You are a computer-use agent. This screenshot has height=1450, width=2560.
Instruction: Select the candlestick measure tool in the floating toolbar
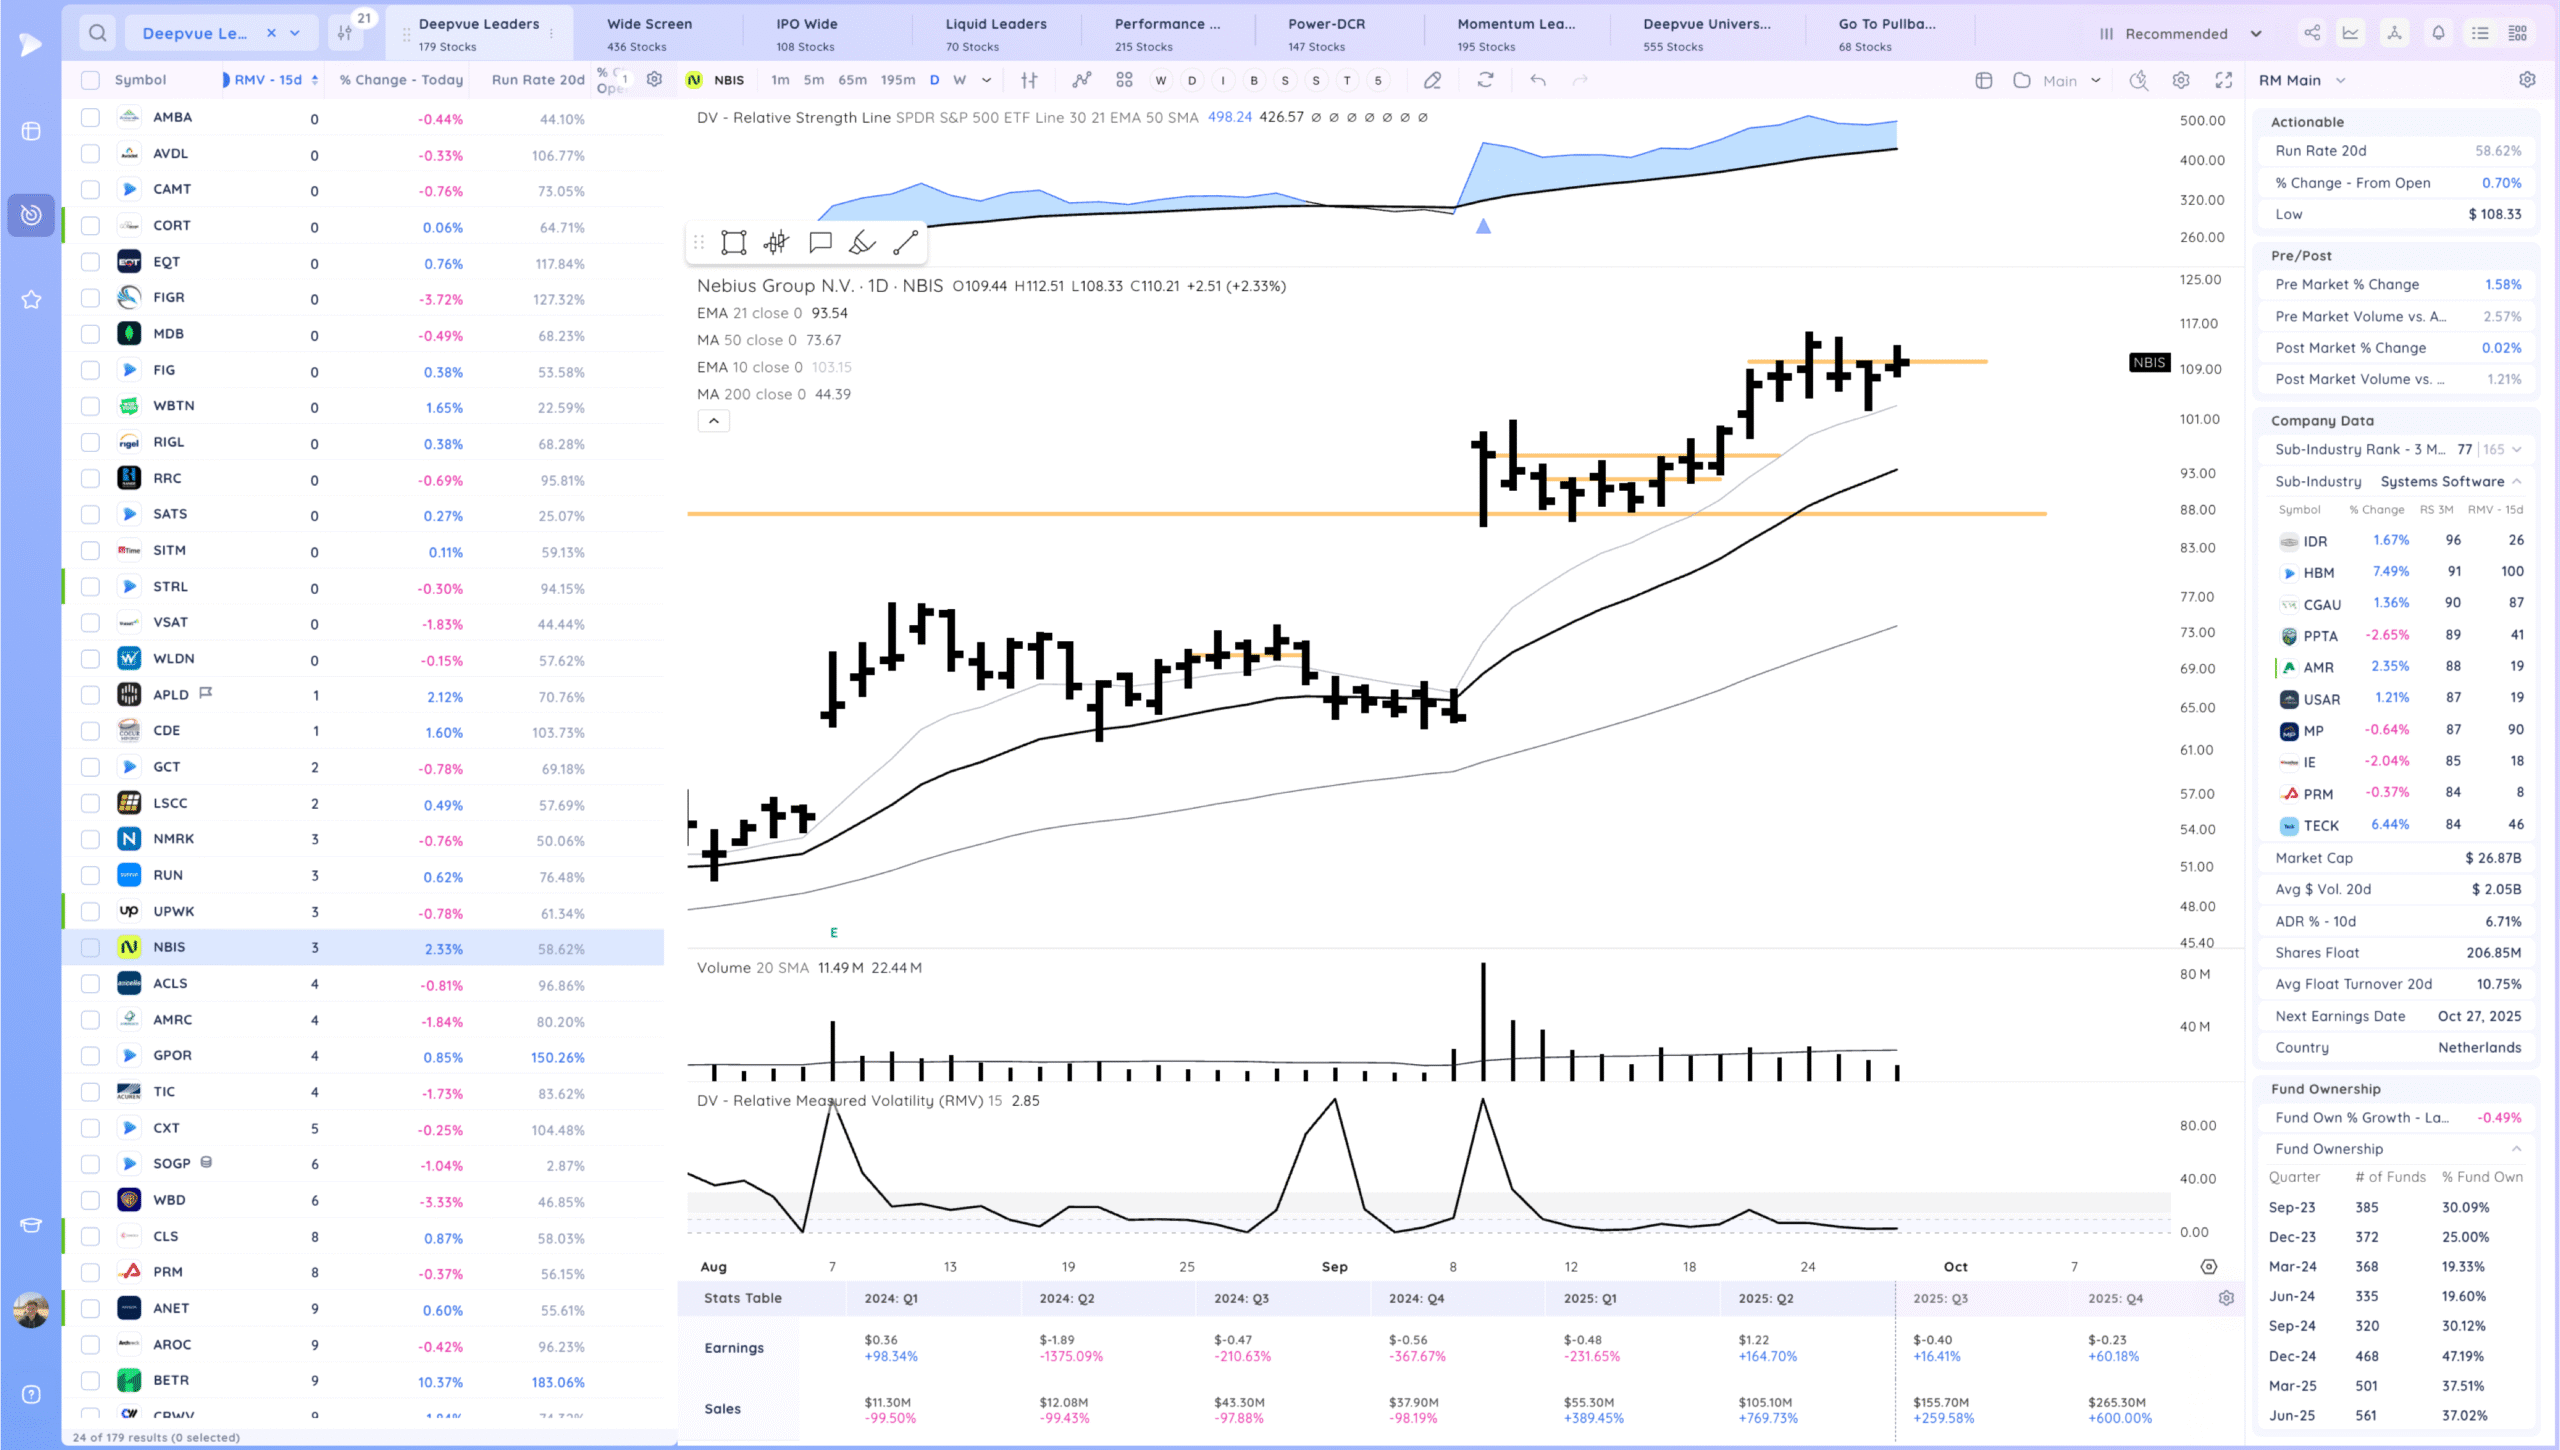point(776,242)
